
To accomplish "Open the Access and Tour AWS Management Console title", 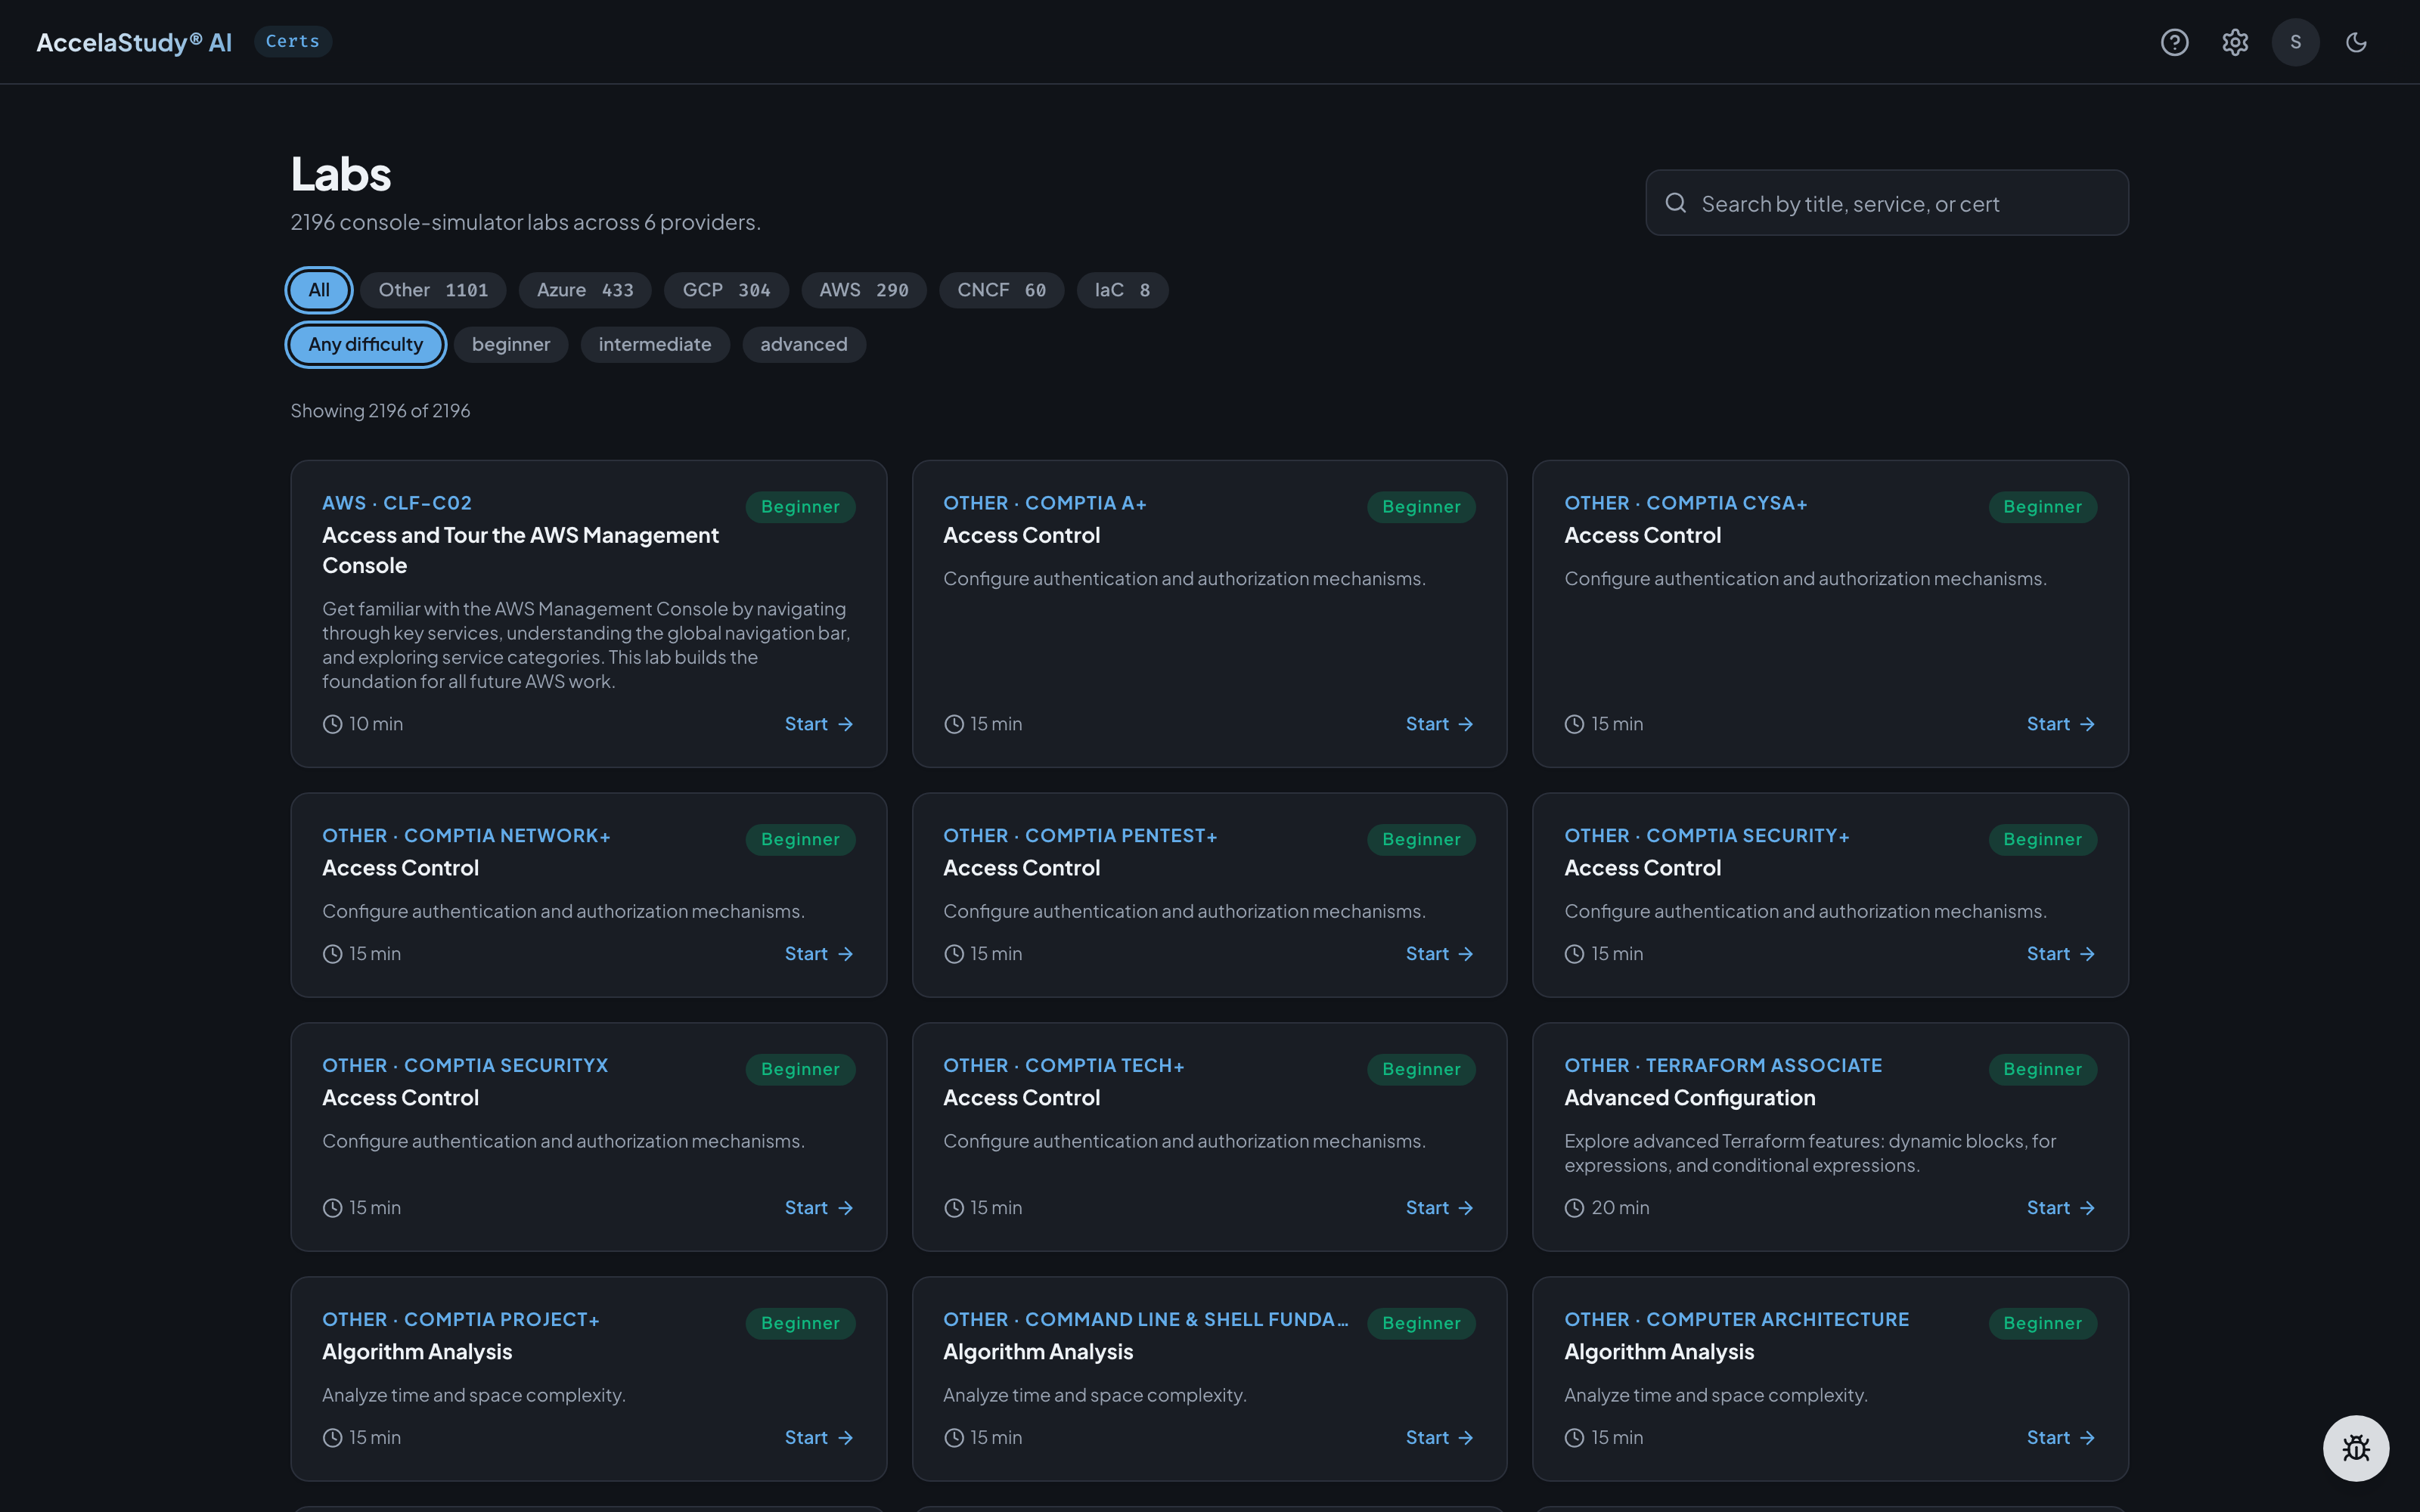I will [x=520, y=550].
